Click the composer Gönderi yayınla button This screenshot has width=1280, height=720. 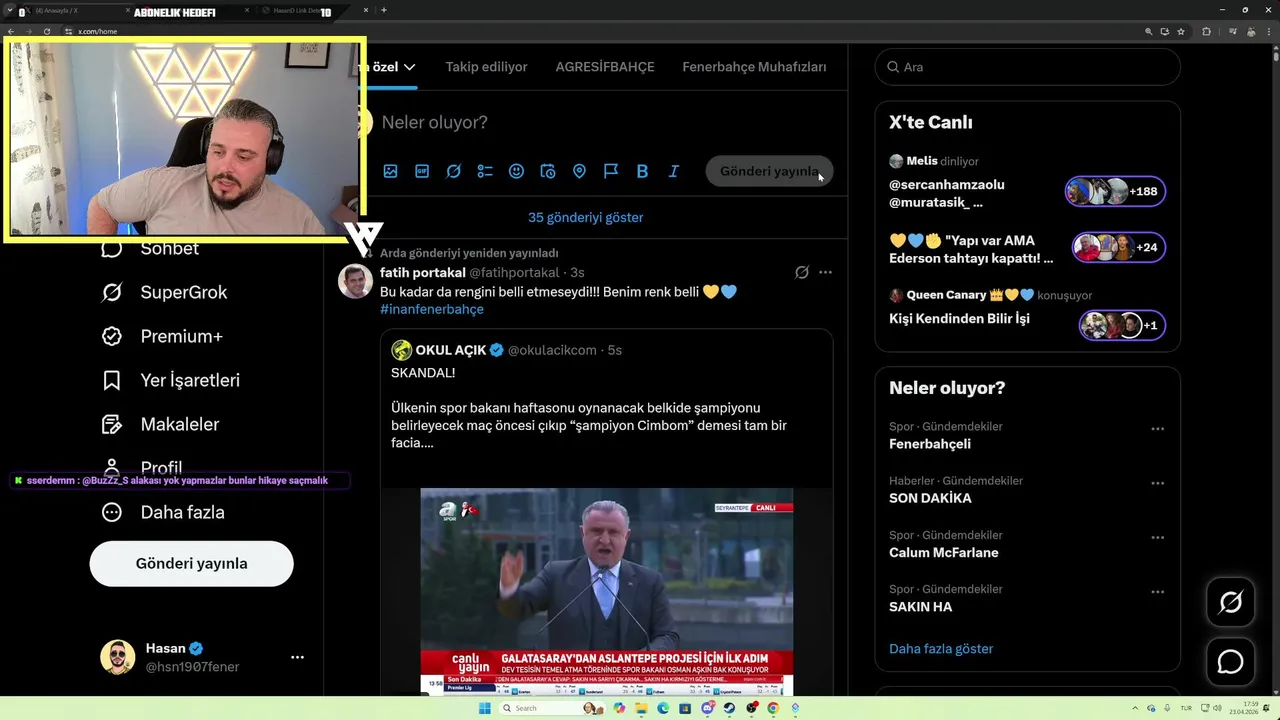coord(769,171)
